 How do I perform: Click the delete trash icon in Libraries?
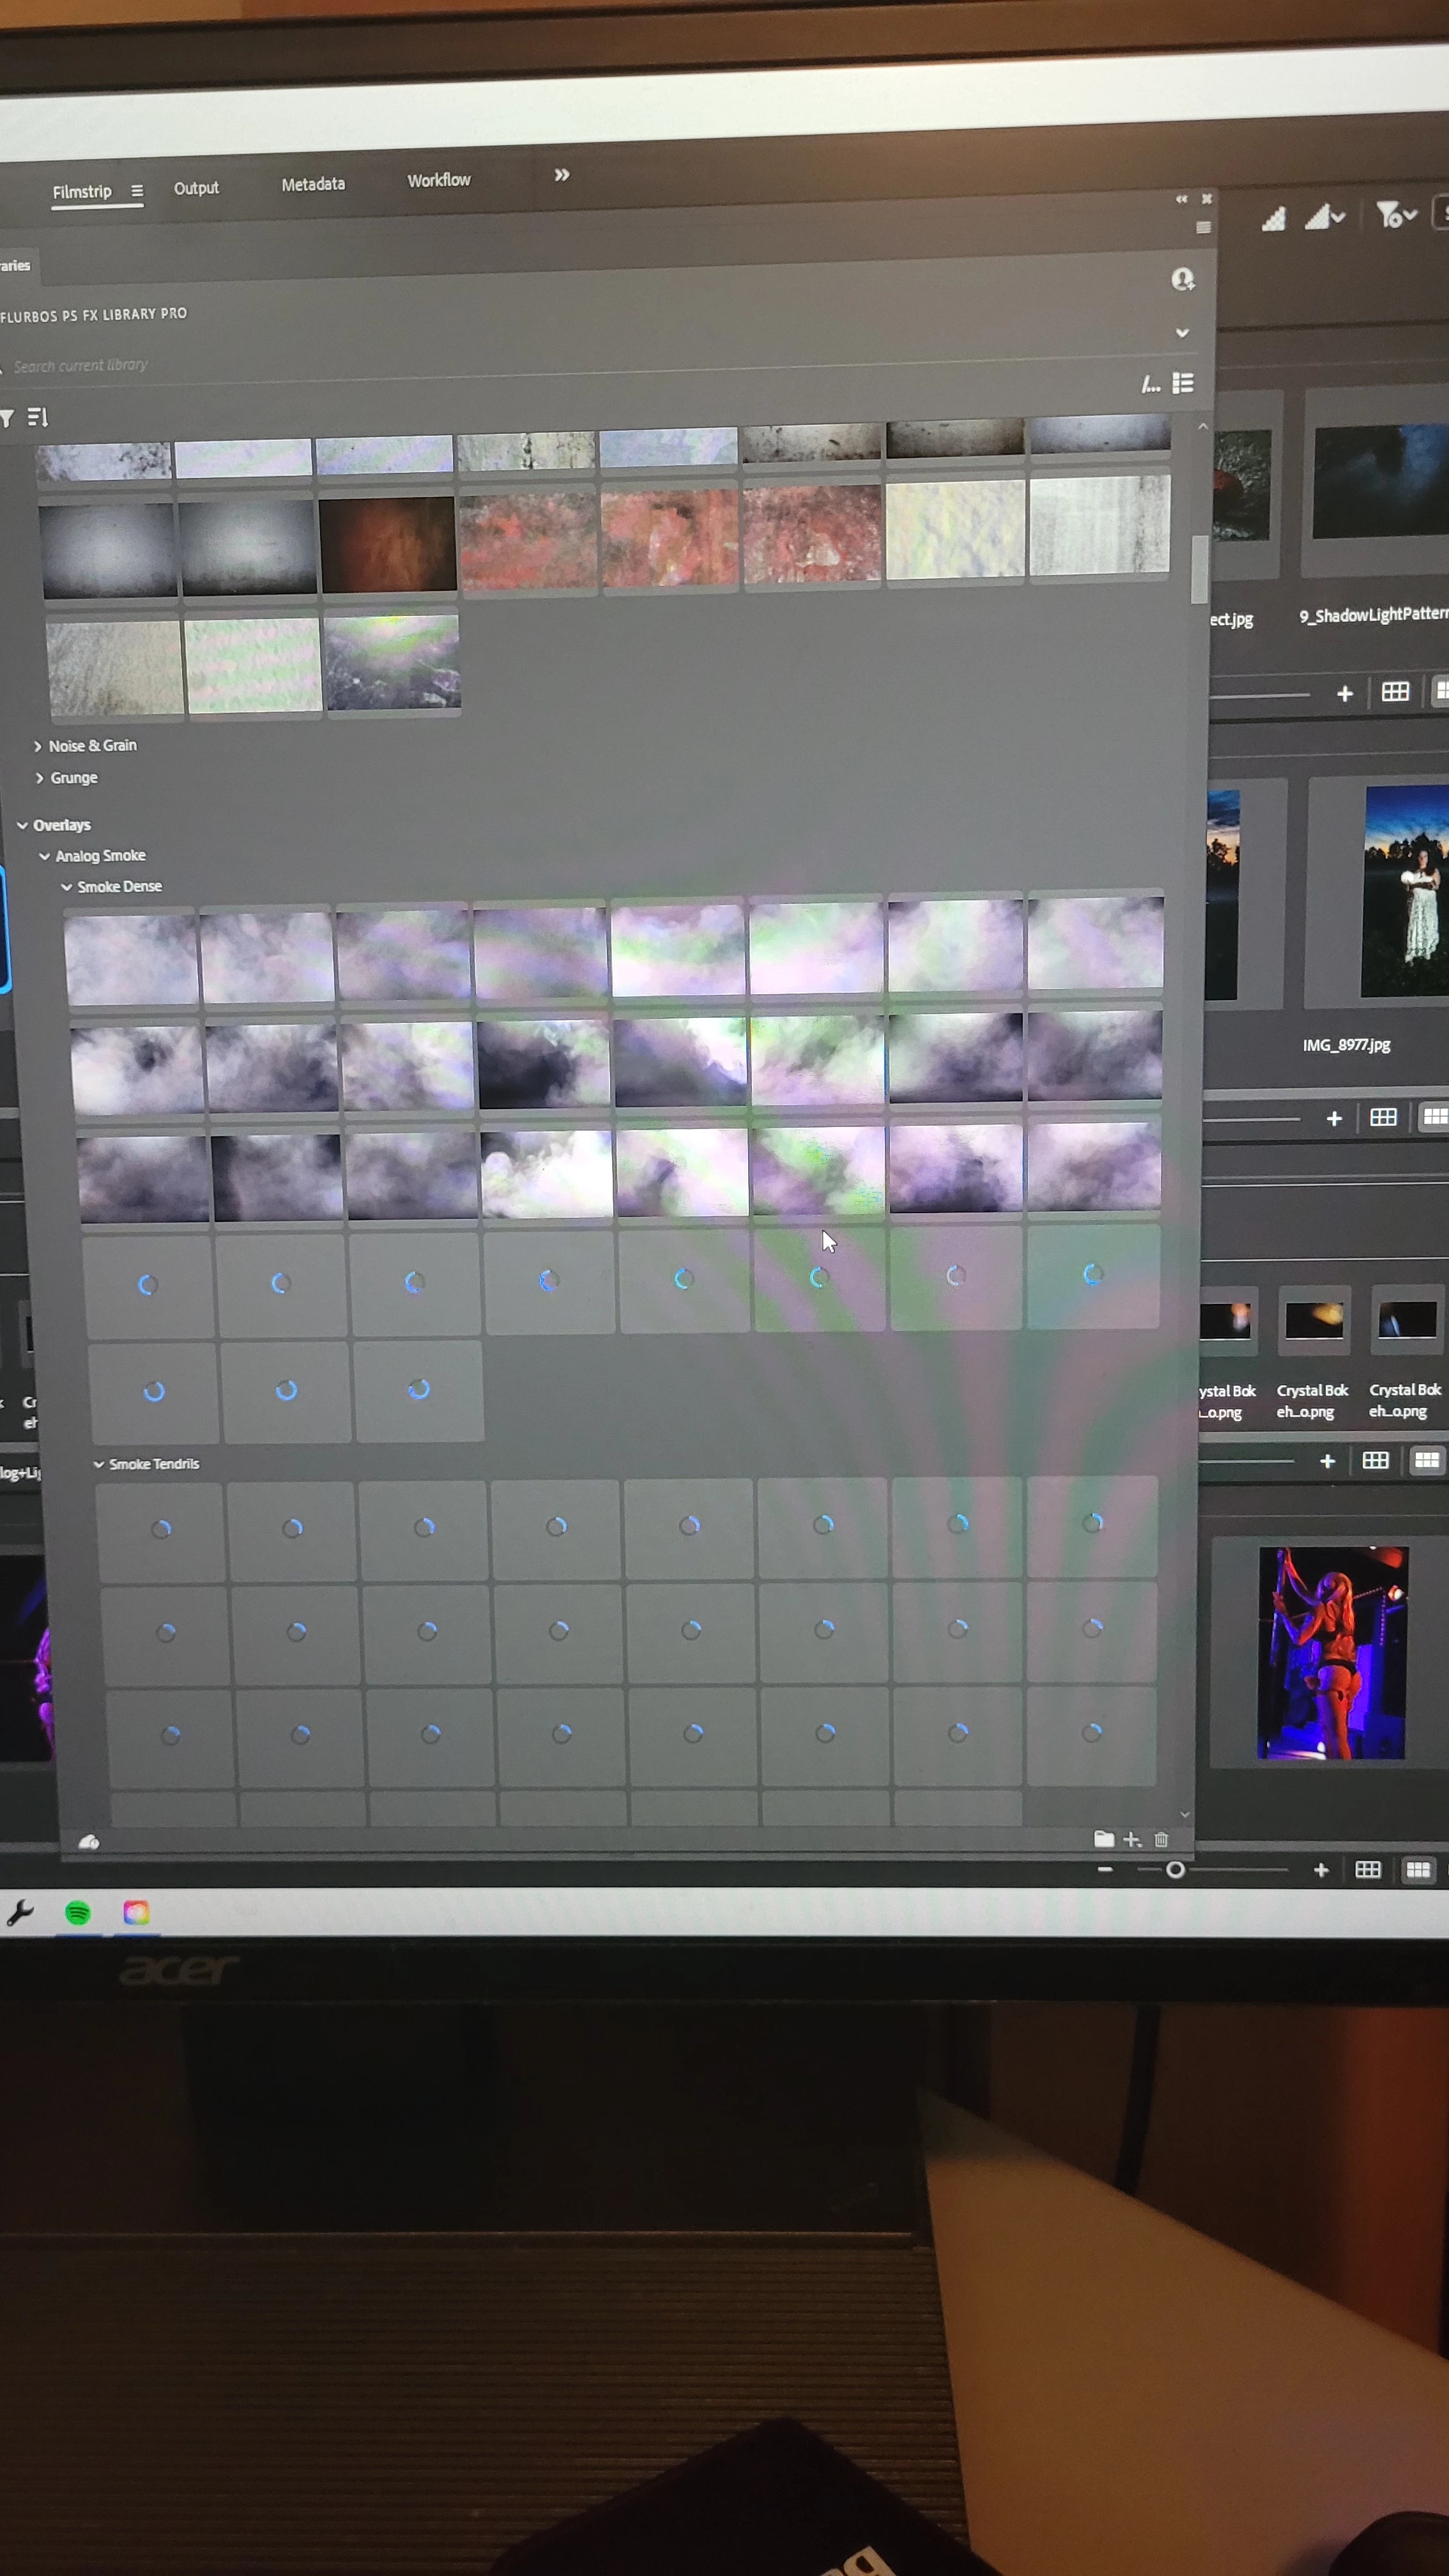(x=1161, y=1839)
